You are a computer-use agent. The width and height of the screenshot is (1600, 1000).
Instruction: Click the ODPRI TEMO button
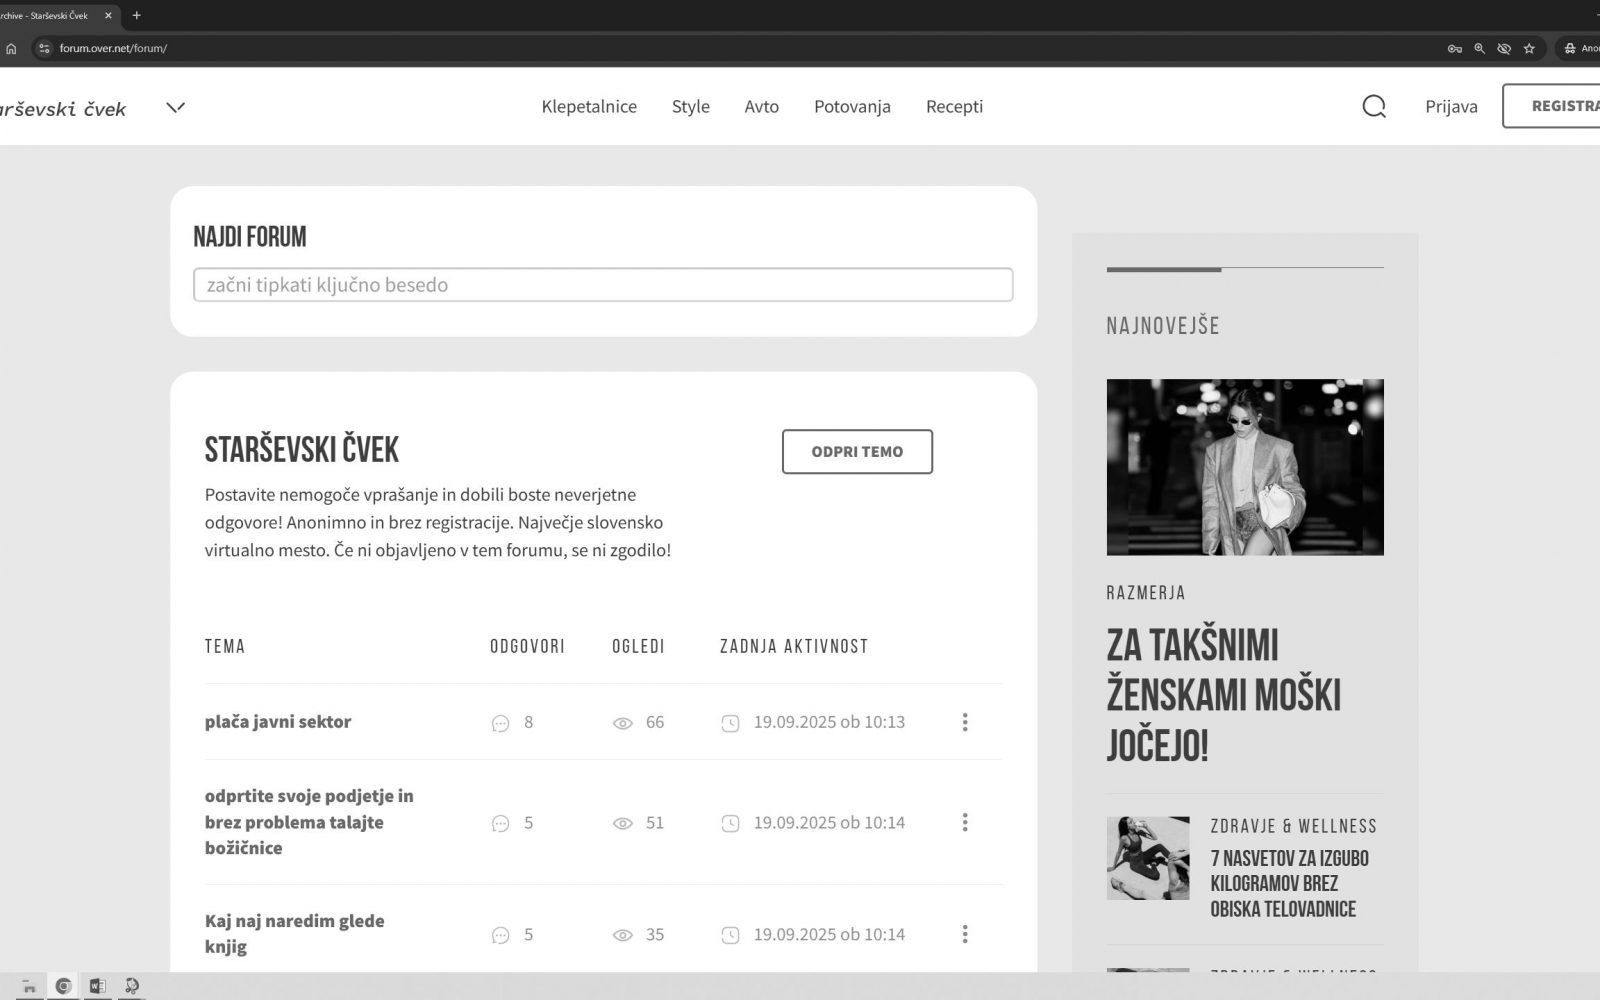[857, 452]
